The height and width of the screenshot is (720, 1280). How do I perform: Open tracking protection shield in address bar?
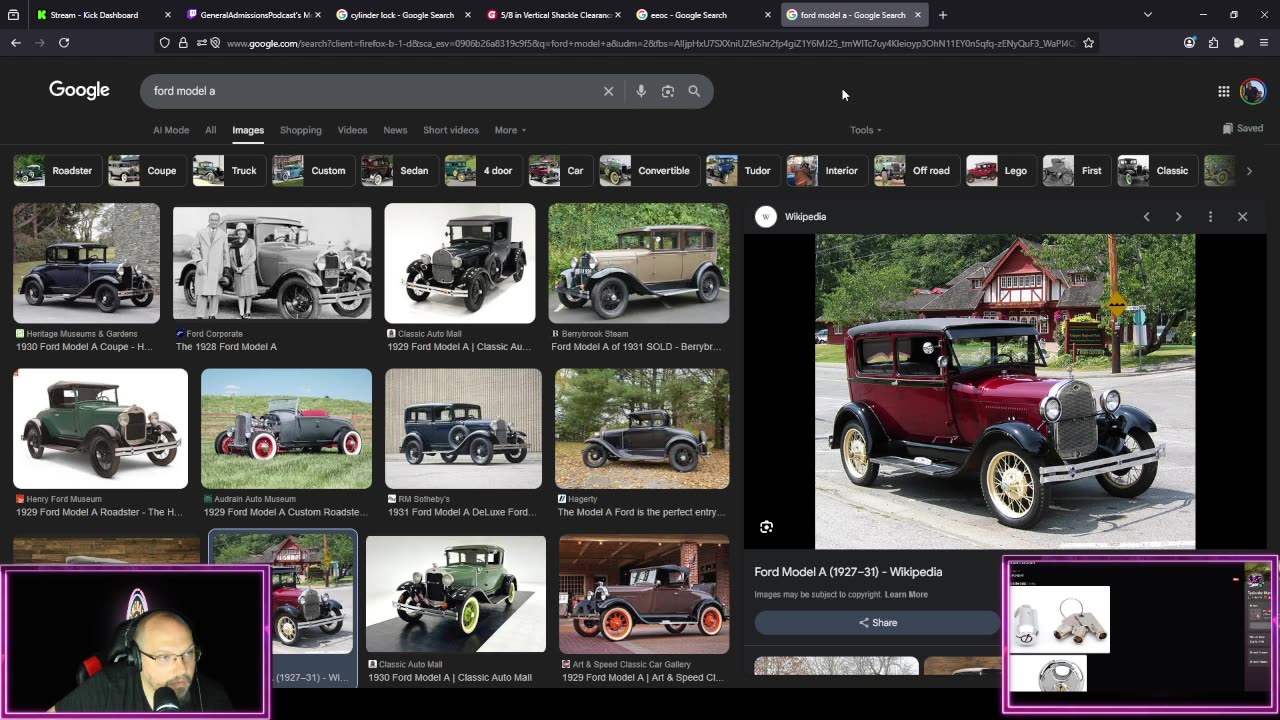165,43
